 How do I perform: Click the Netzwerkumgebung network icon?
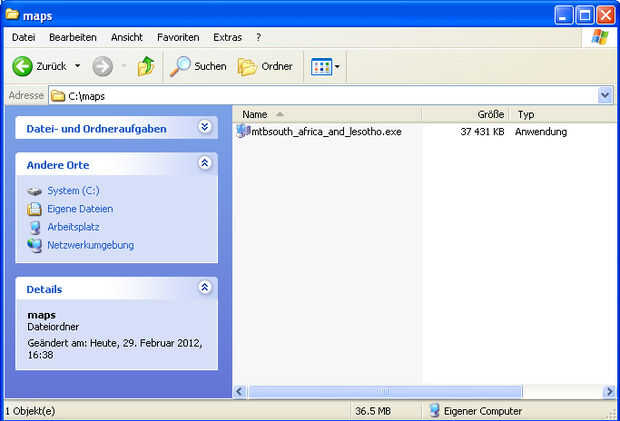34,245
